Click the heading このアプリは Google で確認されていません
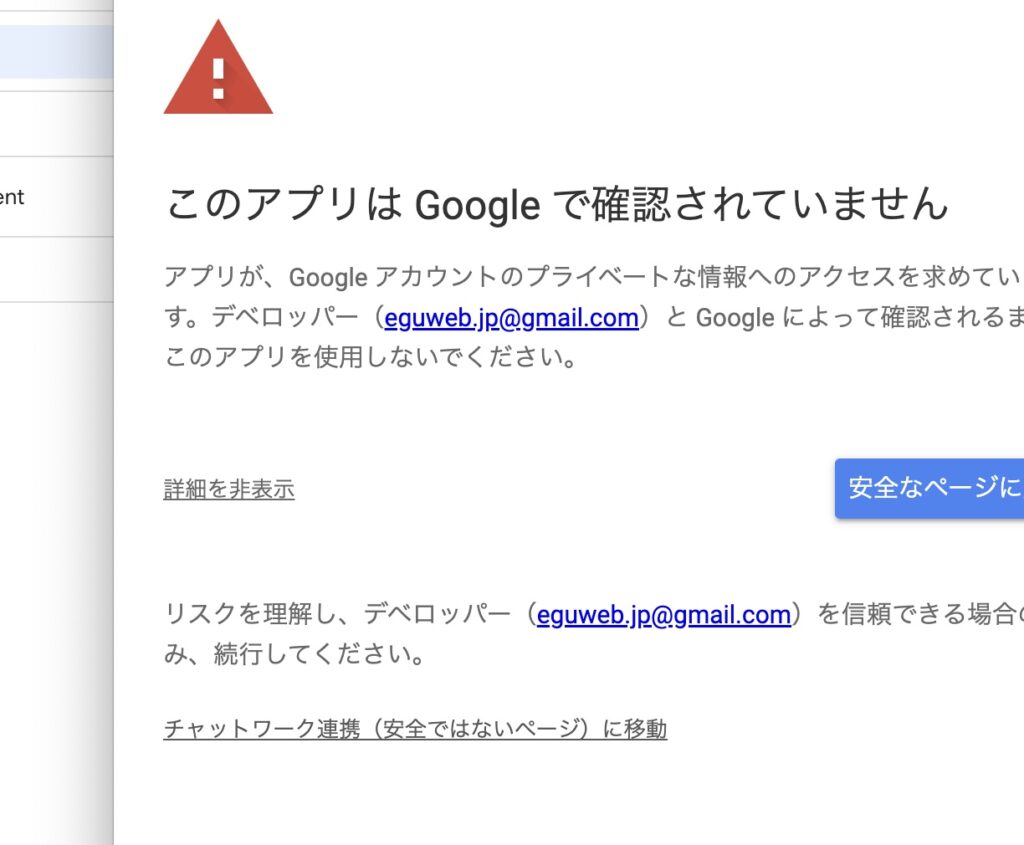 [556, 205]
